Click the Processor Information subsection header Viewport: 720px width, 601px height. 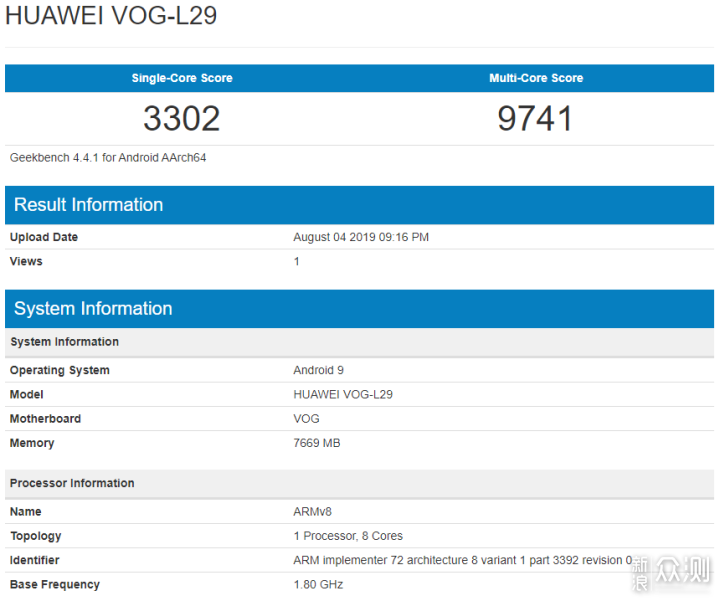[x=72, y=483]
